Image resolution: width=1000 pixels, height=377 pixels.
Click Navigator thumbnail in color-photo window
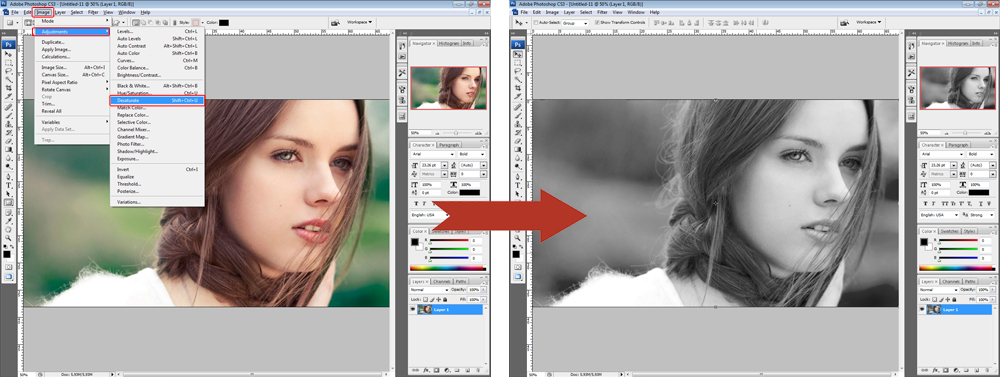448,87
